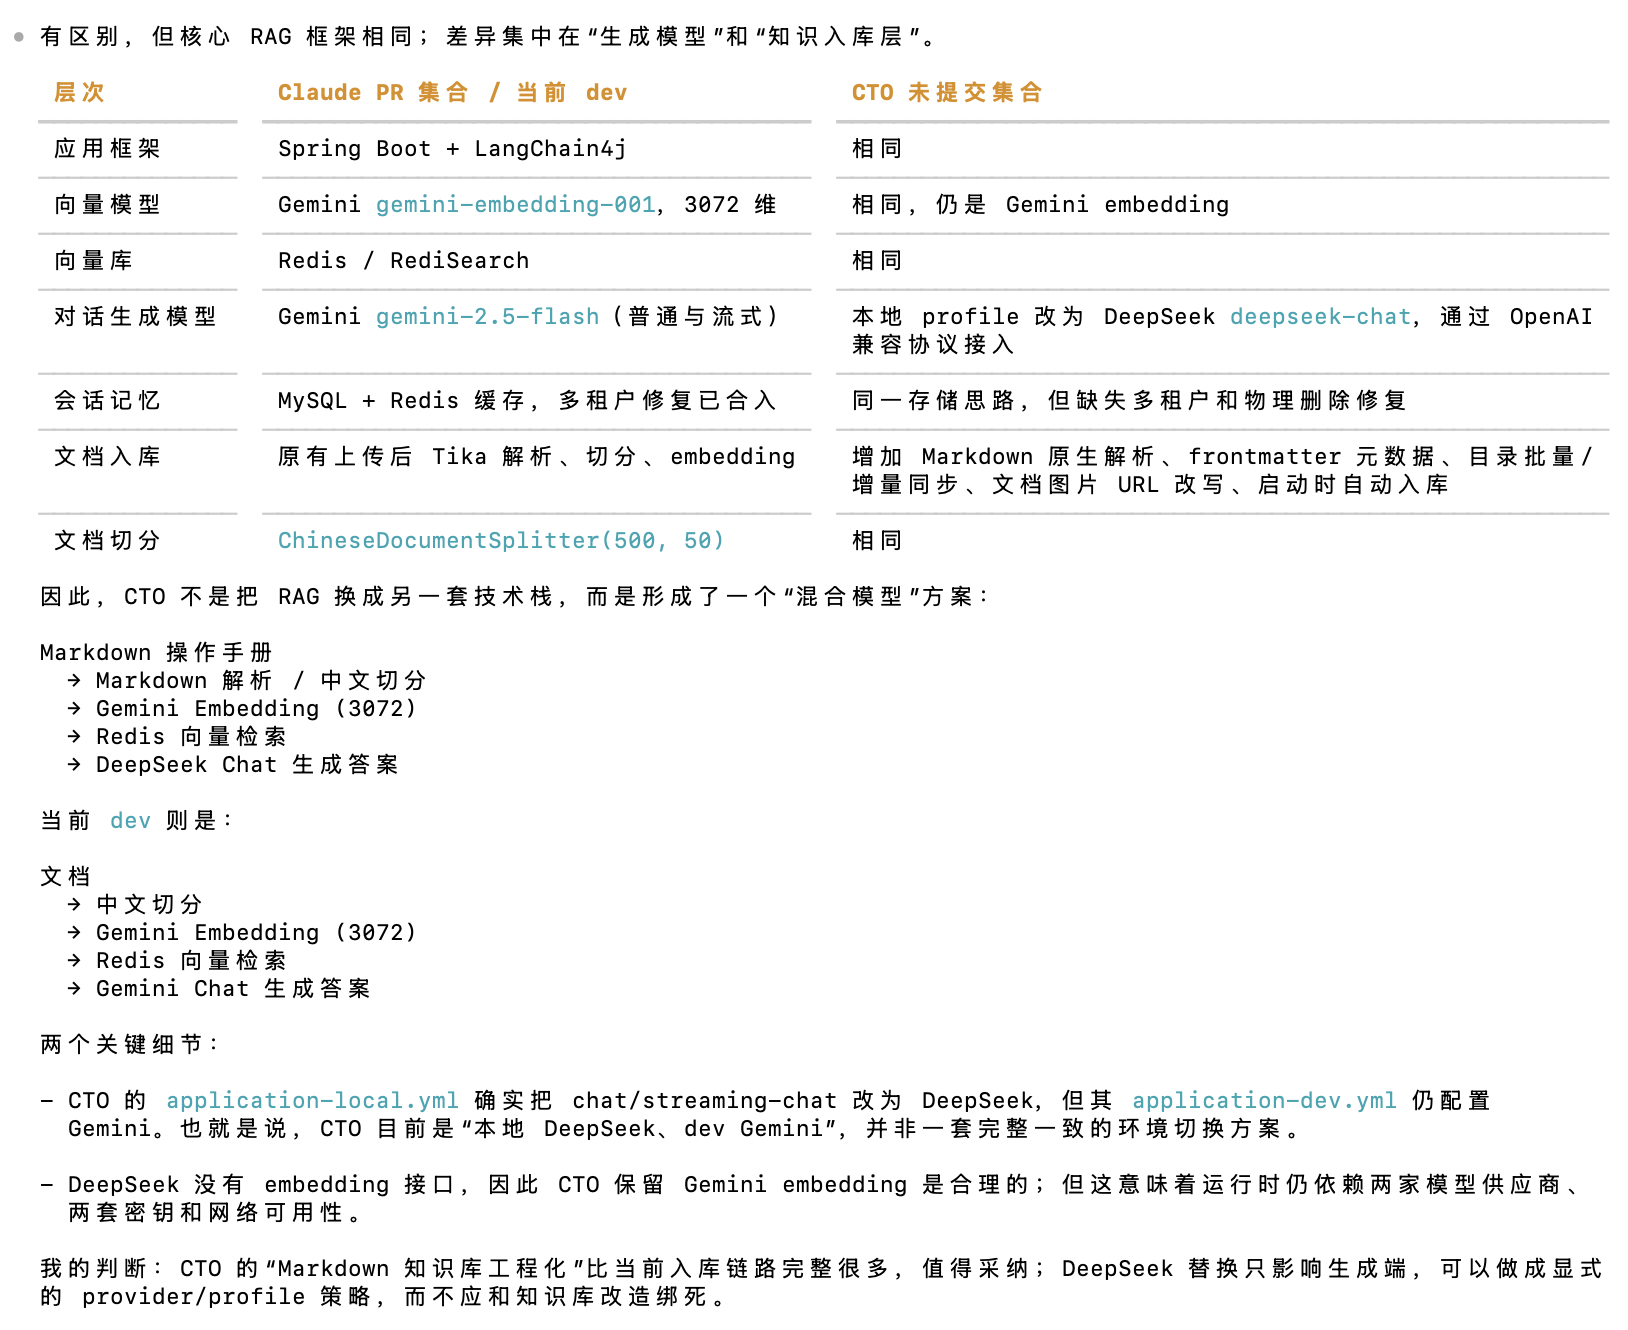Click the 'application-dev.yml' code text
This screenshot has height=1330, width=1628.
(x=1264, y=1101)
